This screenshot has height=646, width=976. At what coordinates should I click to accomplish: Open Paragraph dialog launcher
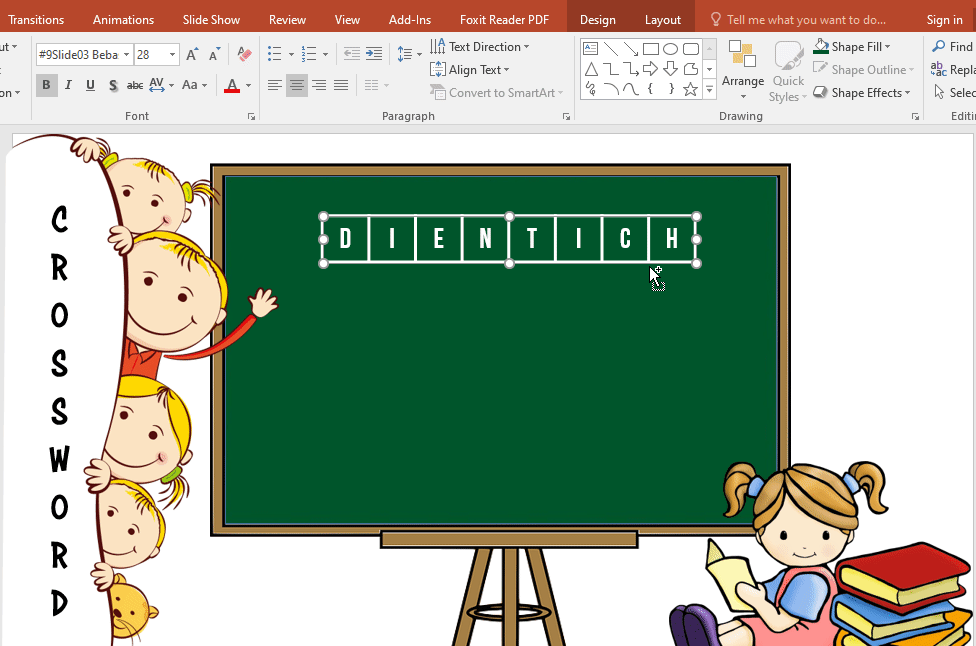click(566, 116)
